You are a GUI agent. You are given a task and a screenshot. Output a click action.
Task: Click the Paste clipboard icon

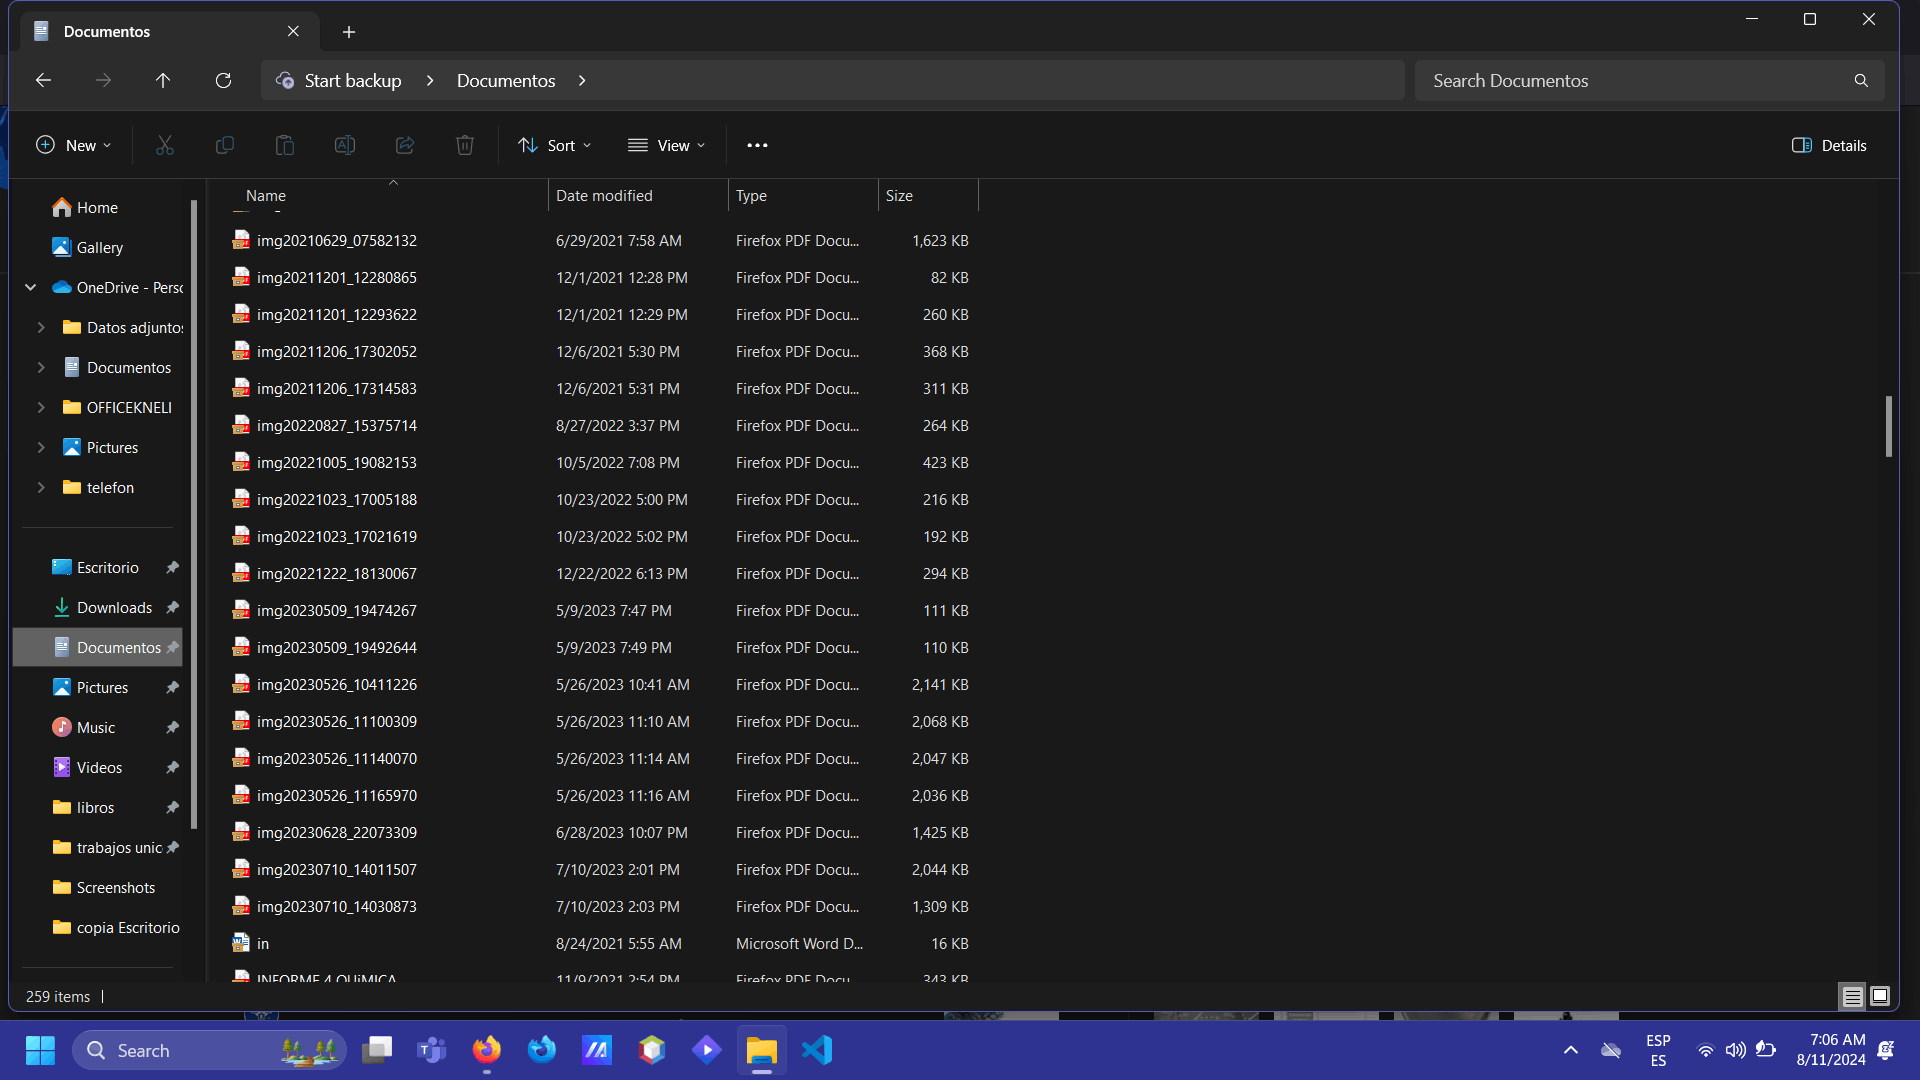[x=285, y=146]
